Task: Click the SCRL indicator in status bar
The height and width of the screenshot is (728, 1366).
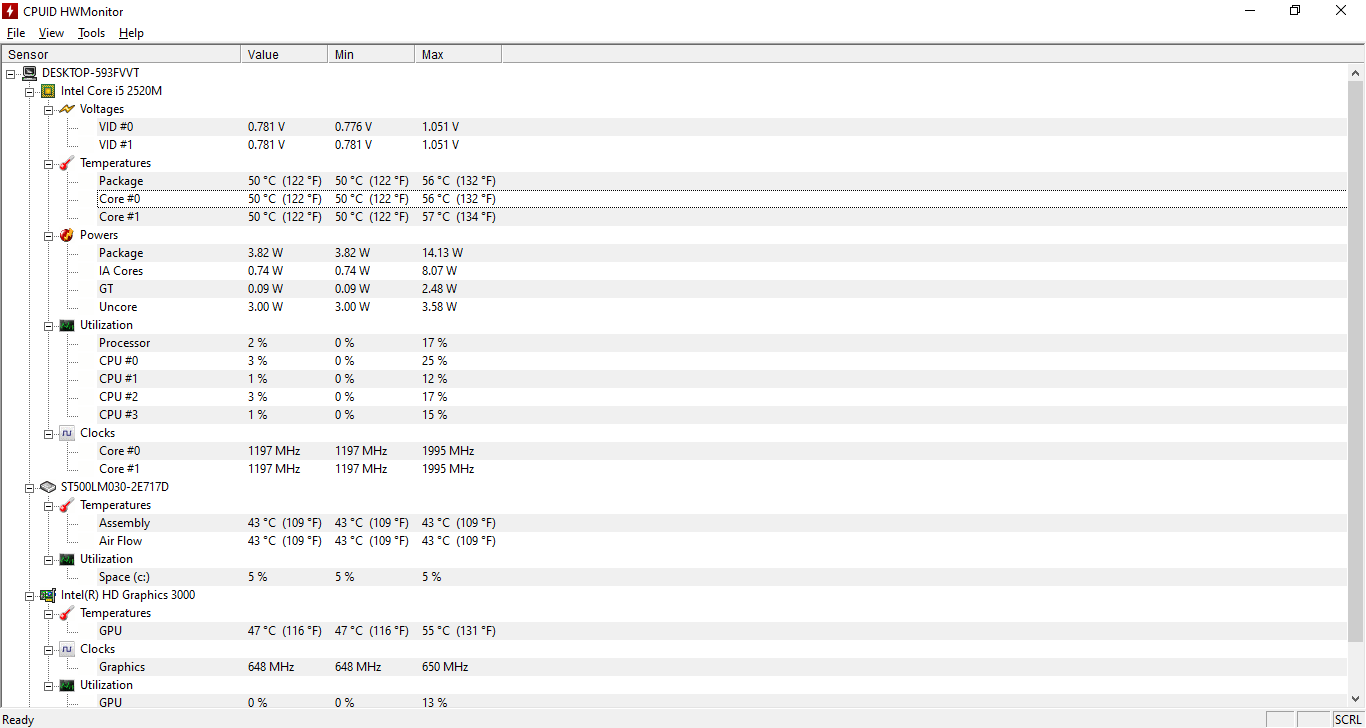Action: 1348,720
